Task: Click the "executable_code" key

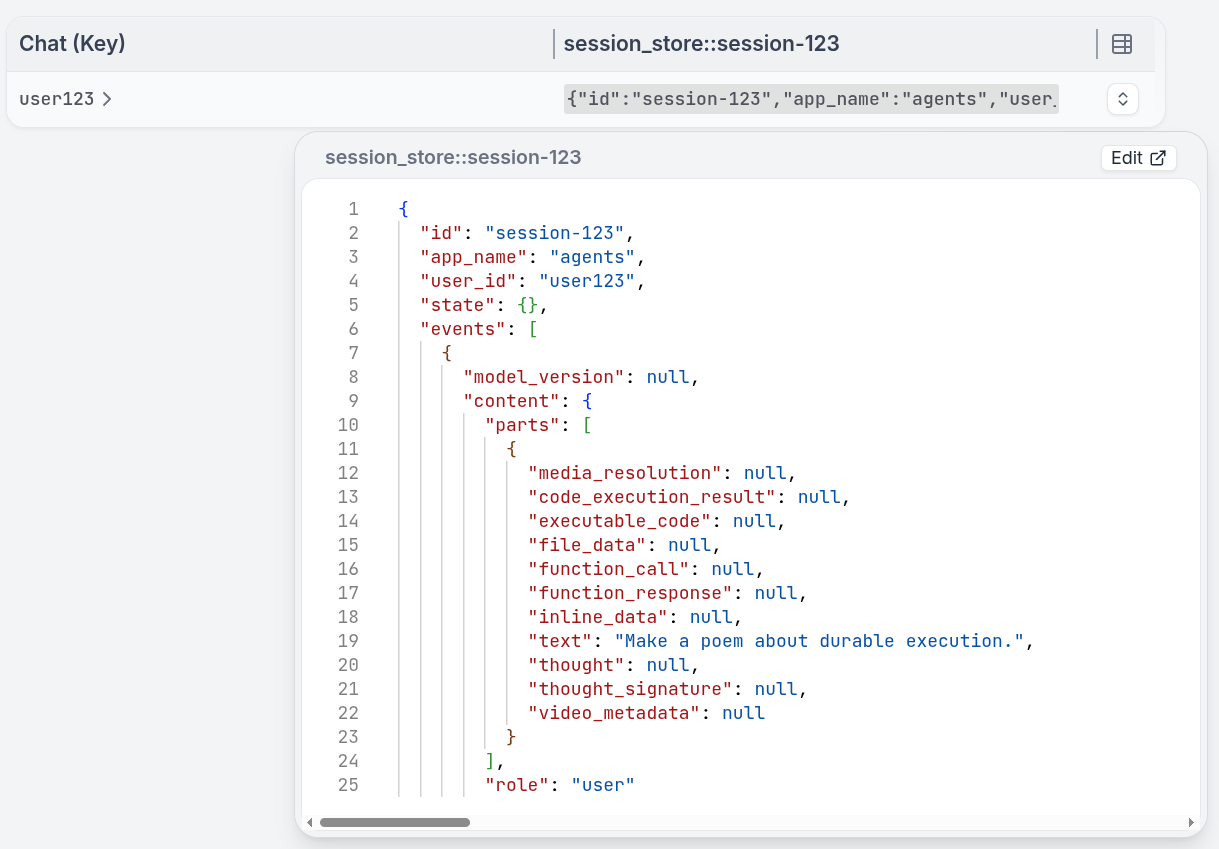Action: pos(619,521)
